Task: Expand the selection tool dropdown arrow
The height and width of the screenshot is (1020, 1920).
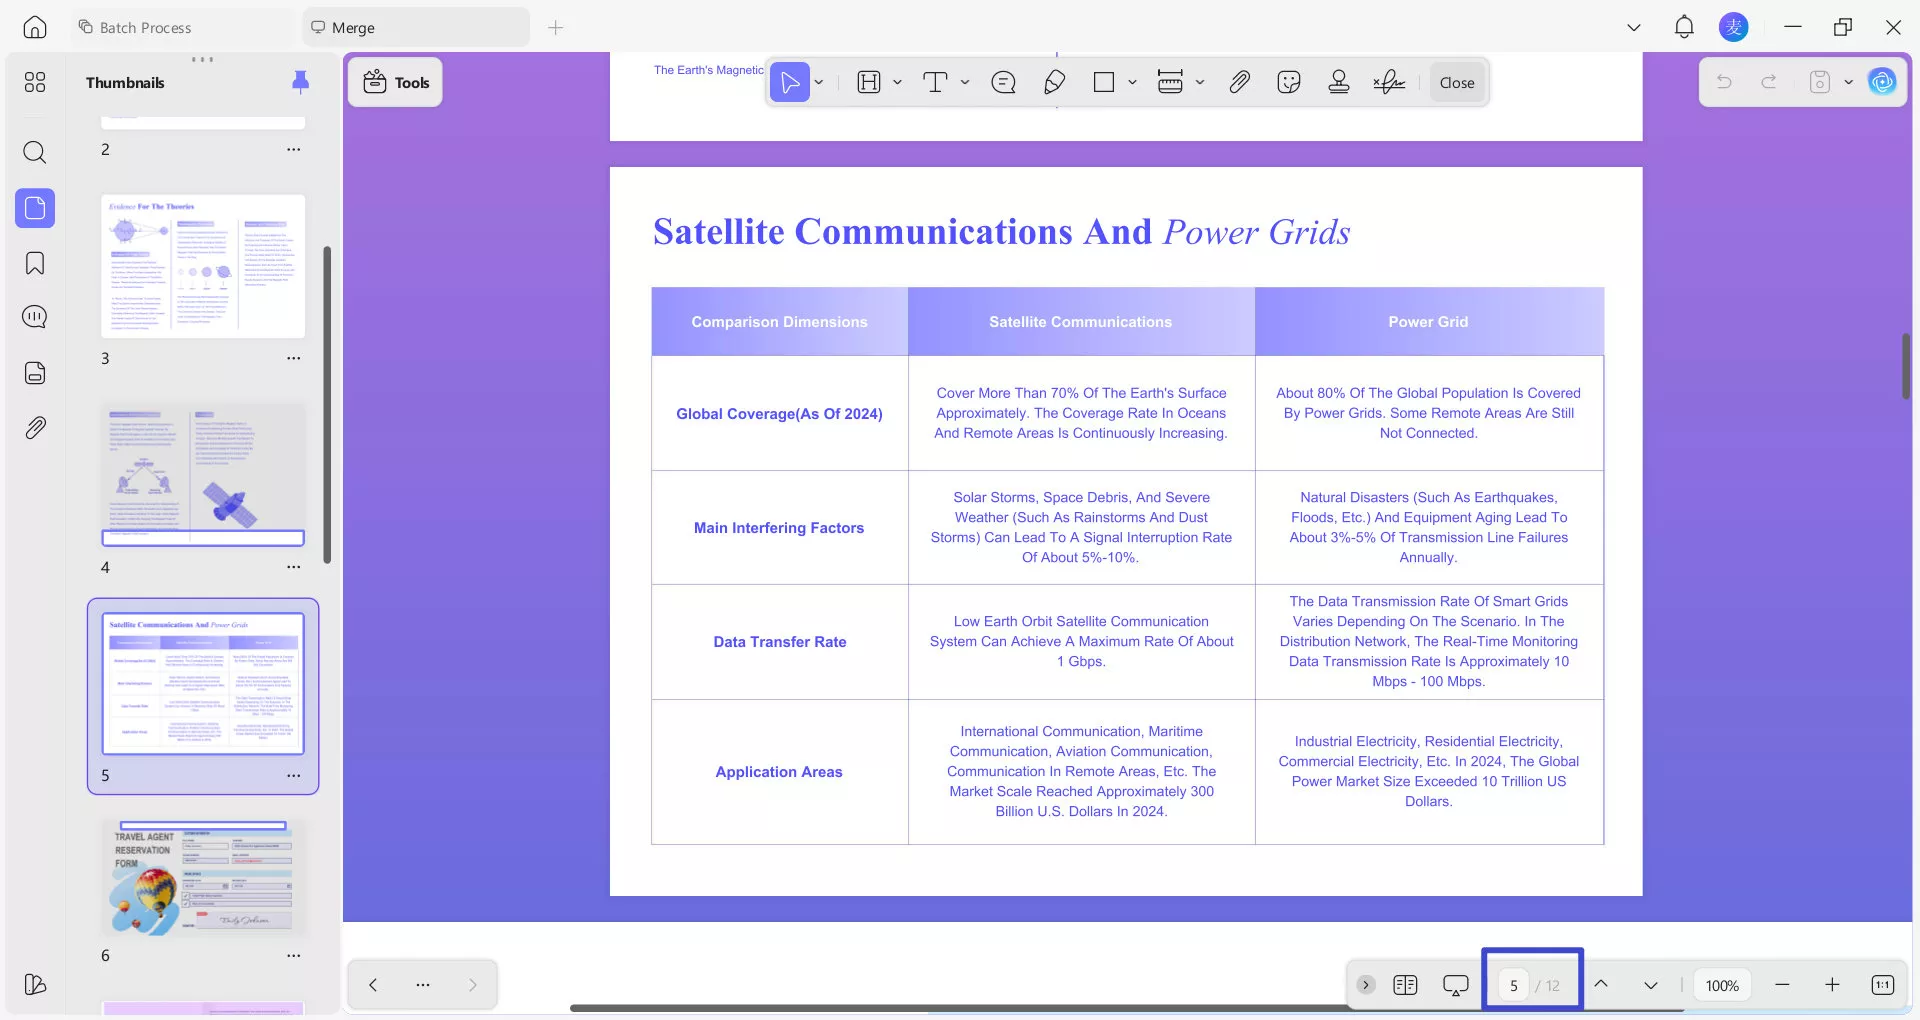Action: point(819,82)
